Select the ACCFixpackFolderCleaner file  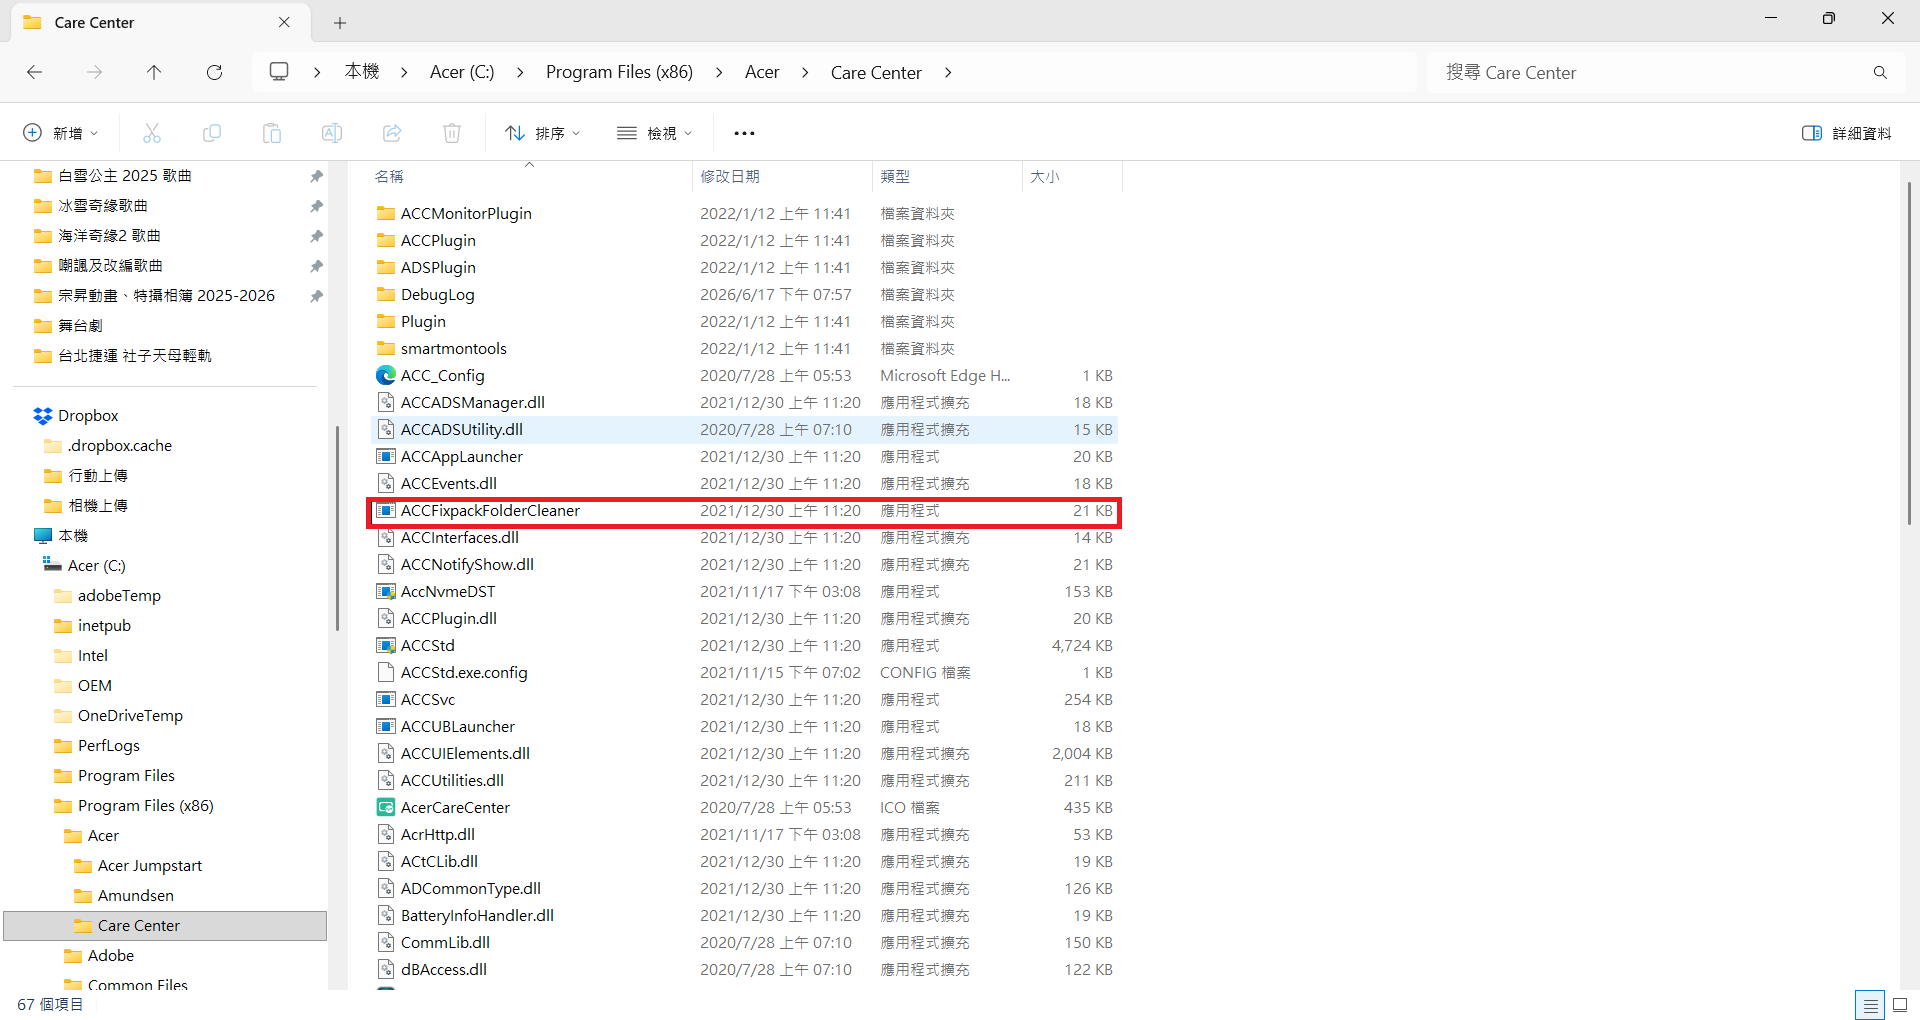744,511
